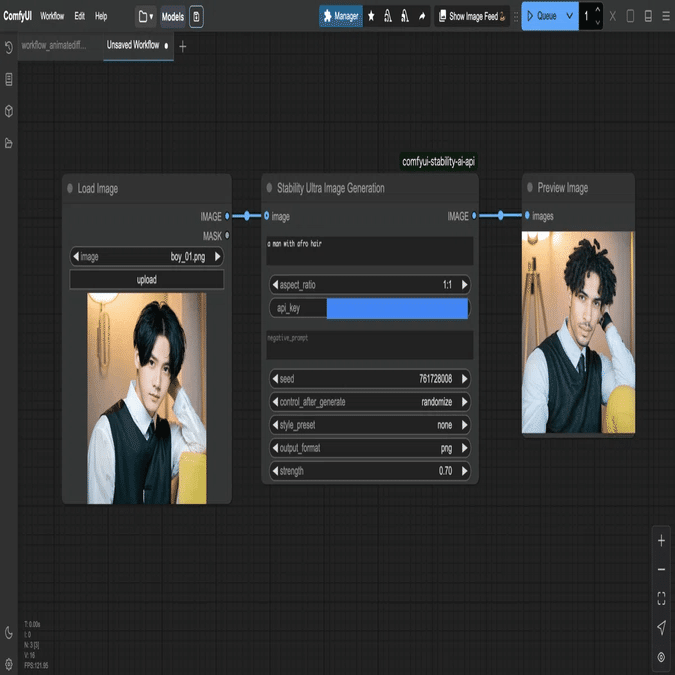Click the Show Image Feed button

(x=472, y=16)
